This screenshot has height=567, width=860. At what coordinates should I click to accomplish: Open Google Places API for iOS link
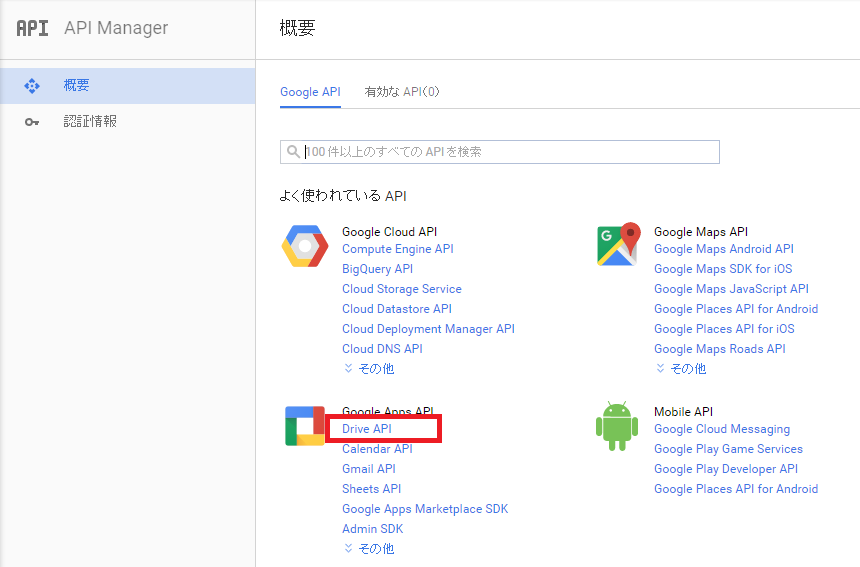click(724, 329)
